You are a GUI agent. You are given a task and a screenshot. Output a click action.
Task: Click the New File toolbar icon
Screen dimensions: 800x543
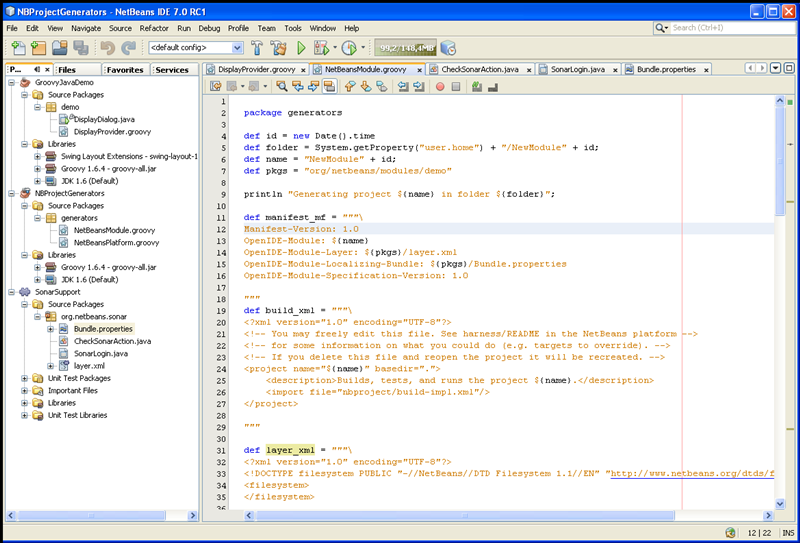(17, 47)
